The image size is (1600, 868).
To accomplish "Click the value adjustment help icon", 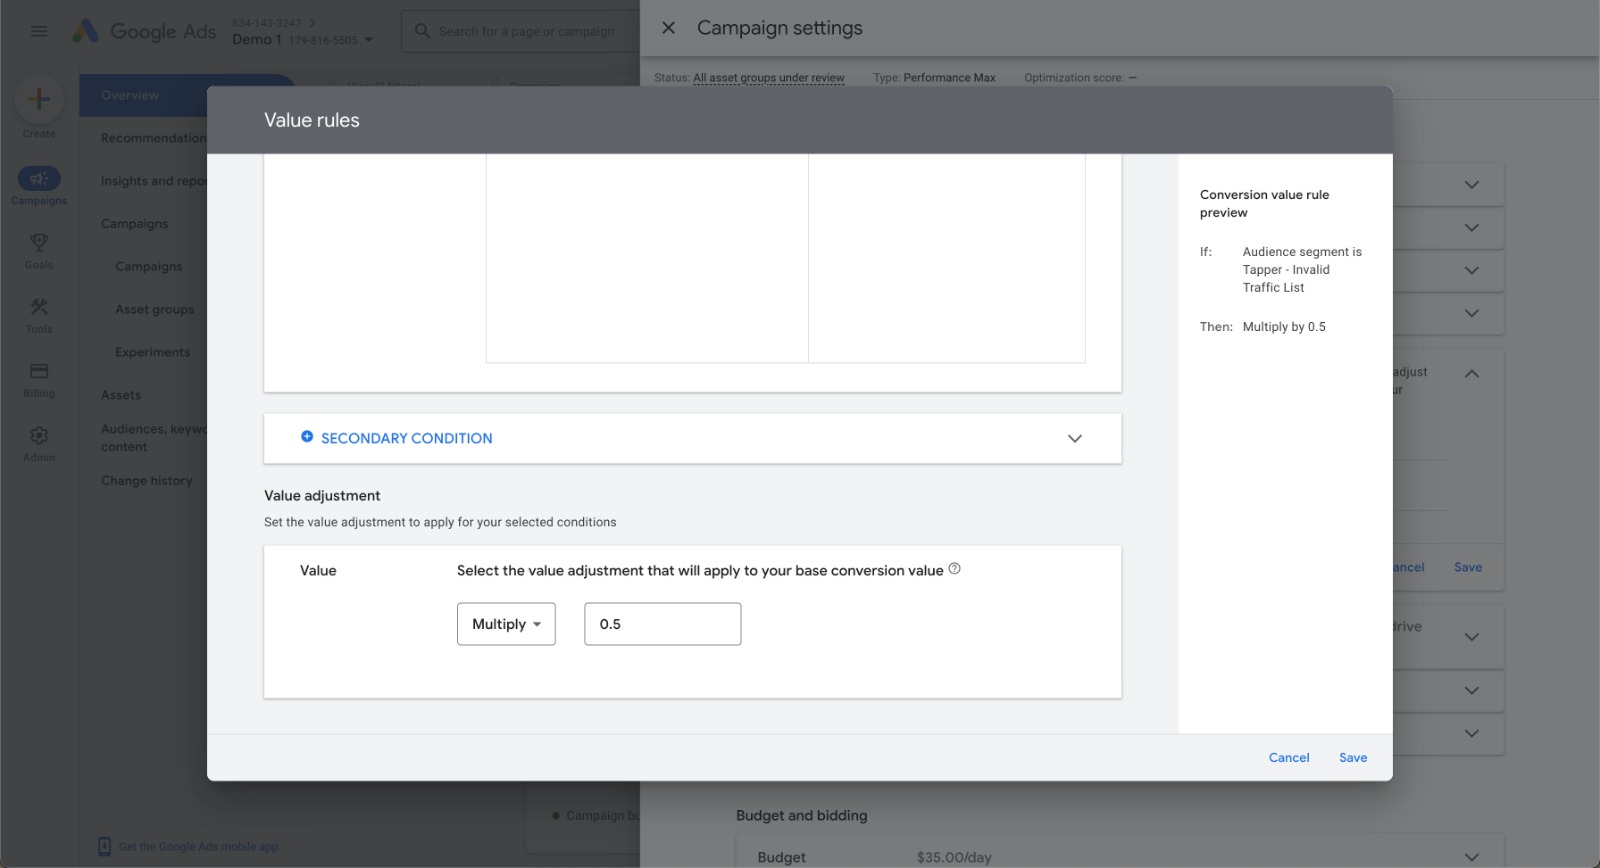I will pyautogui.click(x=954, y=569).
